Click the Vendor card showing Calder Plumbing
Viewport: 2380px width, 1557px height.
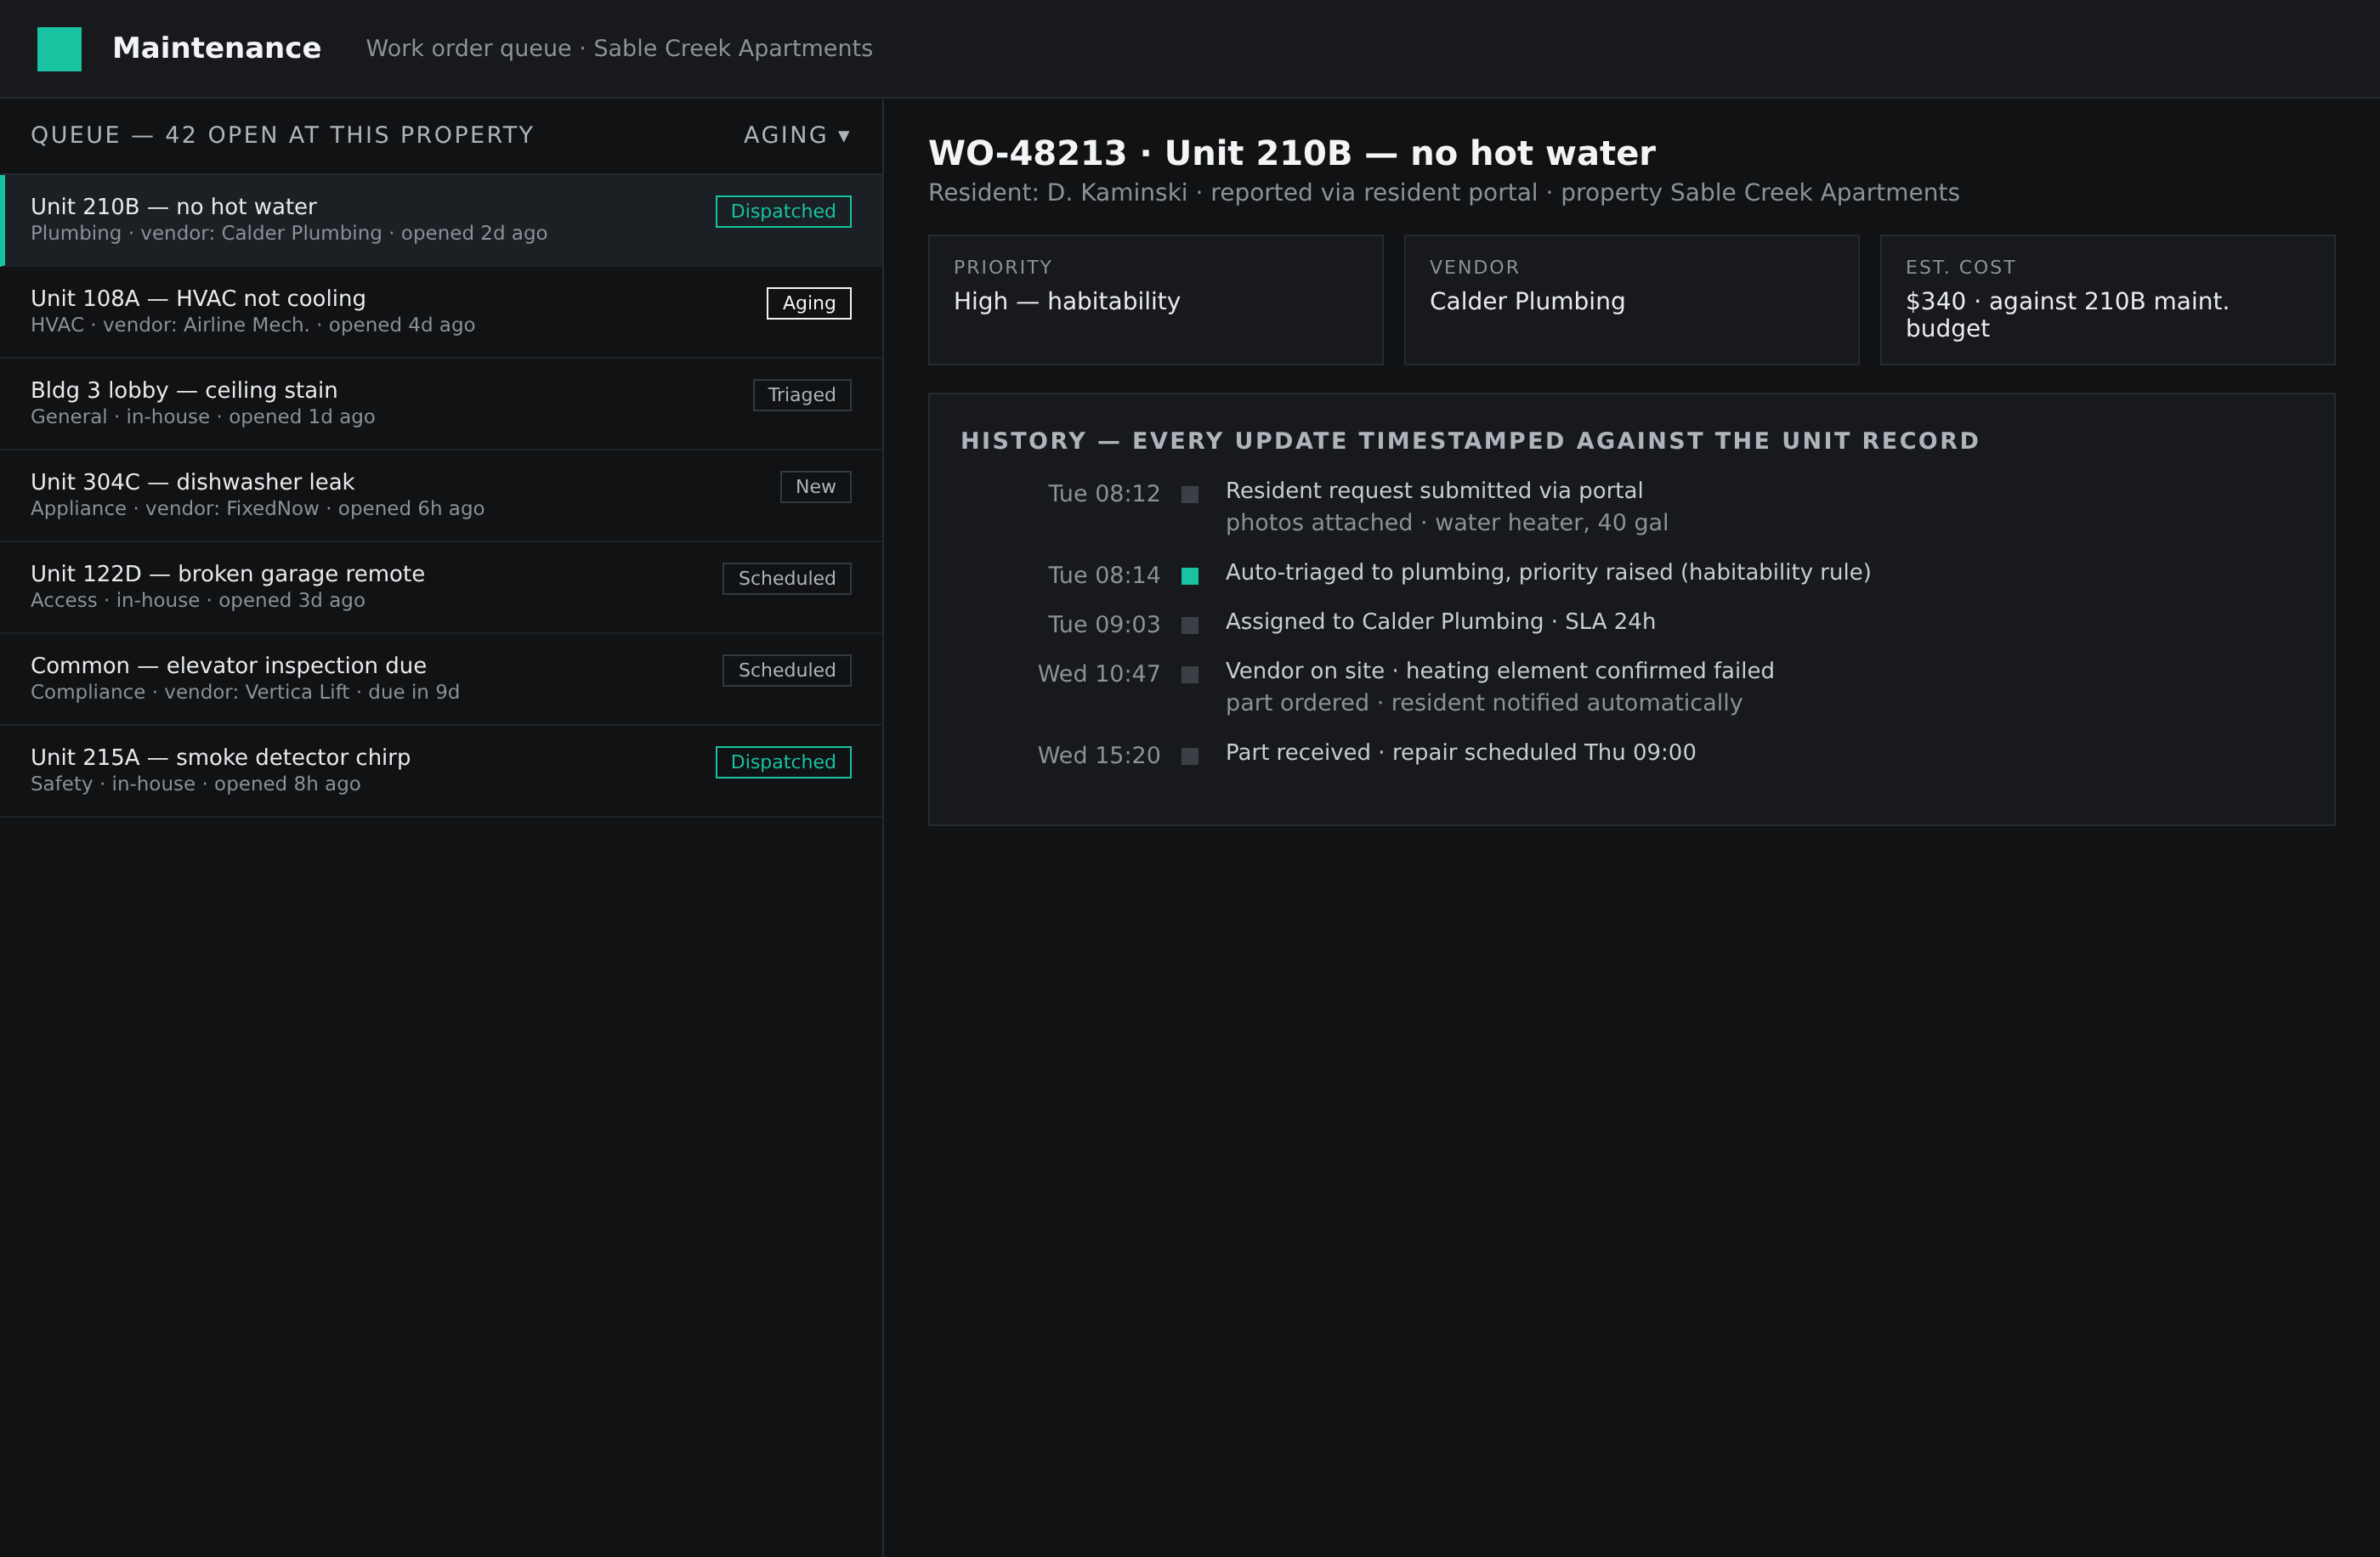tap(1632, 300)
